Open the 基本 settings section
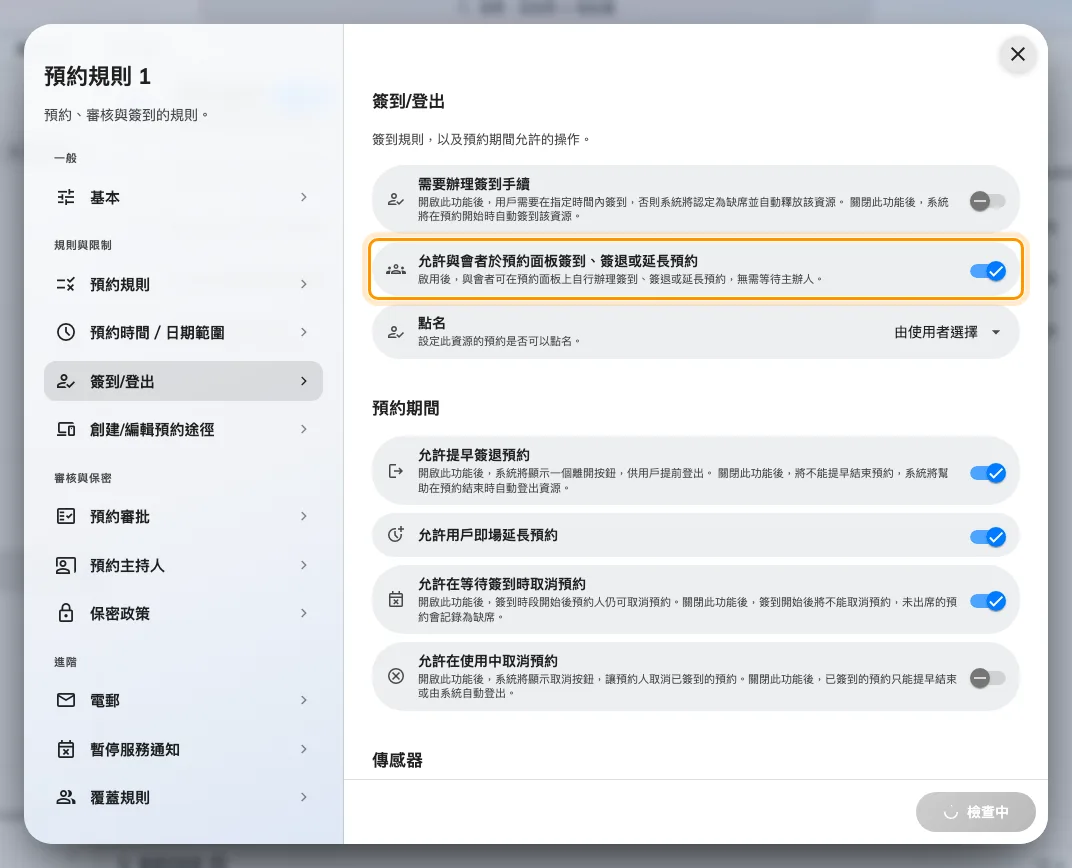The width and height of the screenshot is (1072, 868). point(183,198)
